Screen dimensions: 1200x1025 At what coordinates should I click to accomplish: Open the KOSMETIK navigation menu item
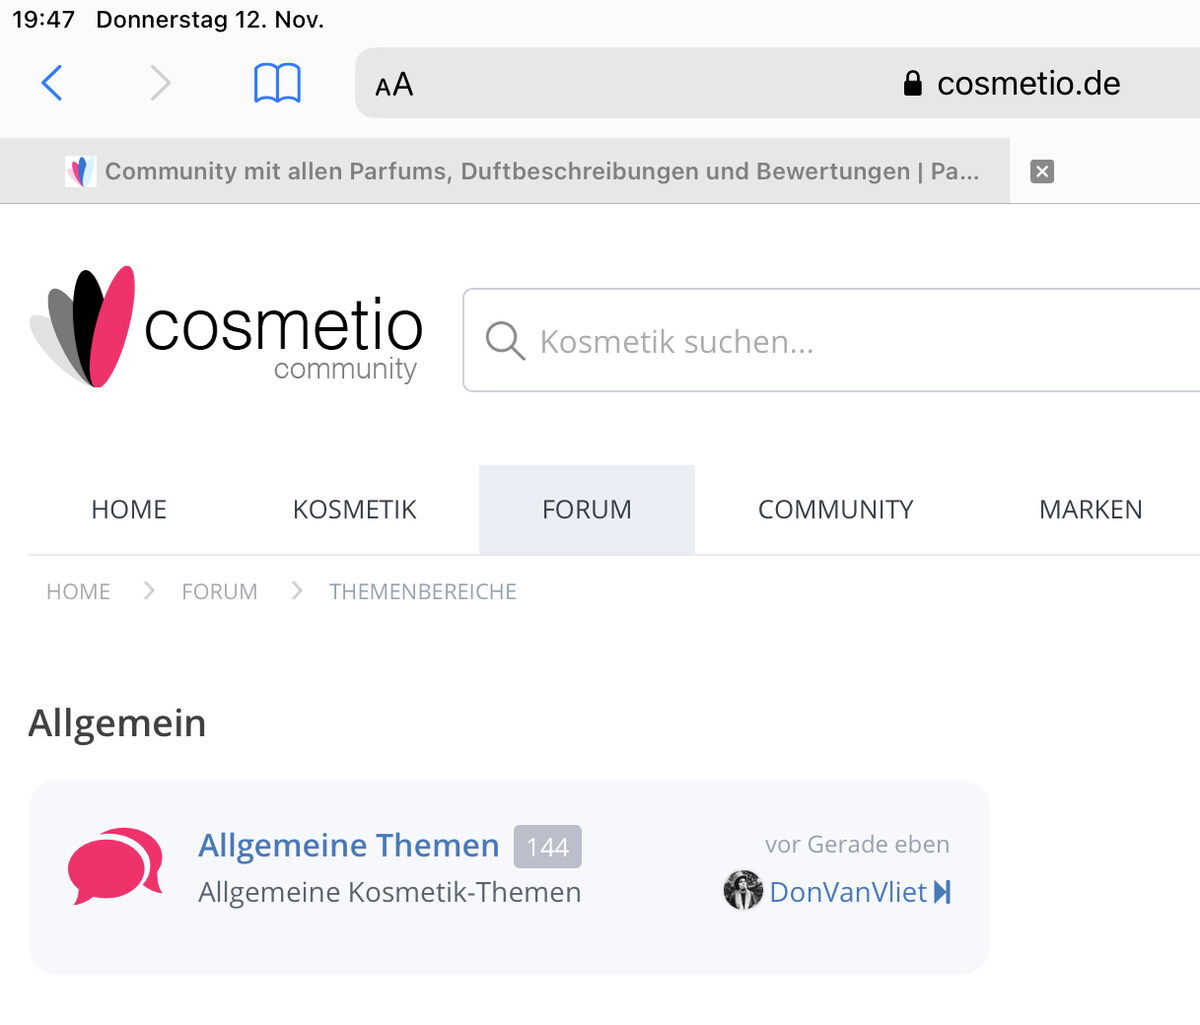click(354, 510)
